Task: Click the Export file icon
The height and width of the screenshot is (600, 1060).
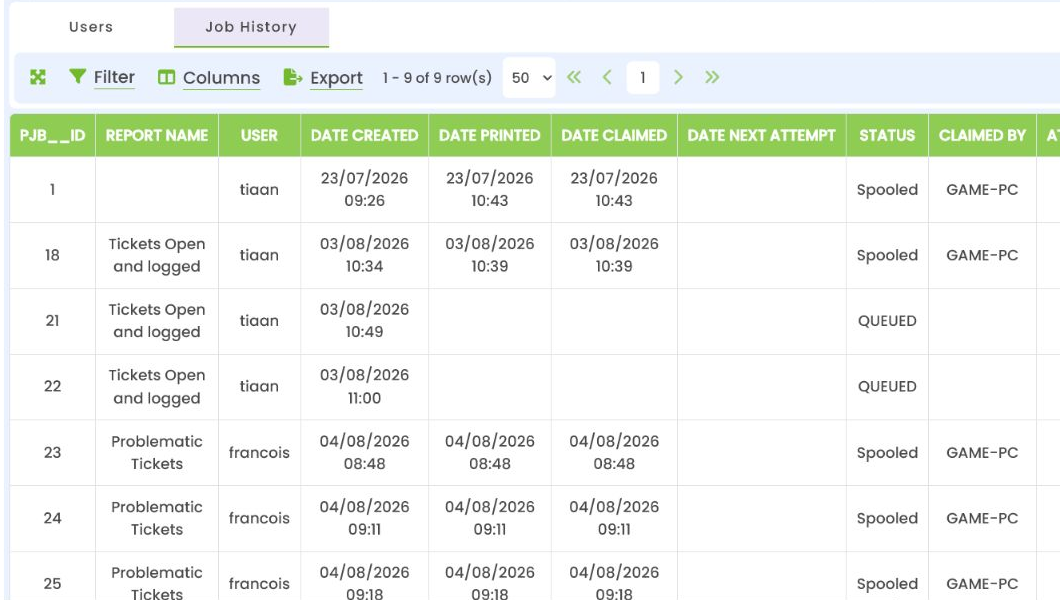Action: click(x=292, y=77)
